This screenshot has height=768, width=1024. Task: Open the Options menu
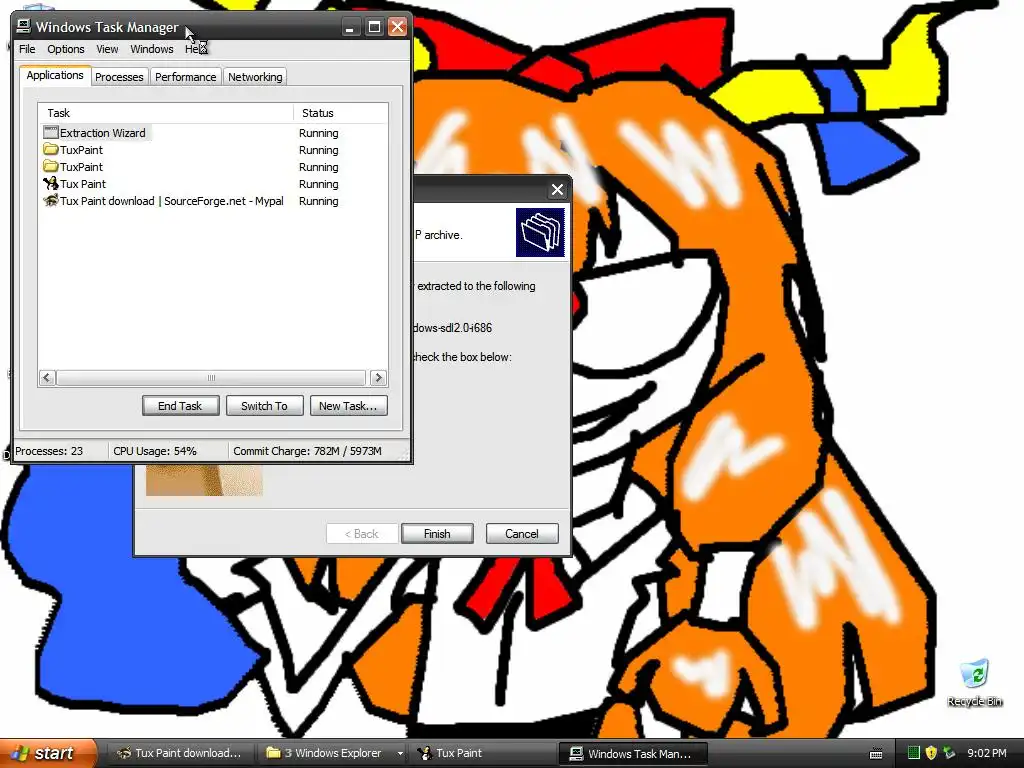pos(65,49)
